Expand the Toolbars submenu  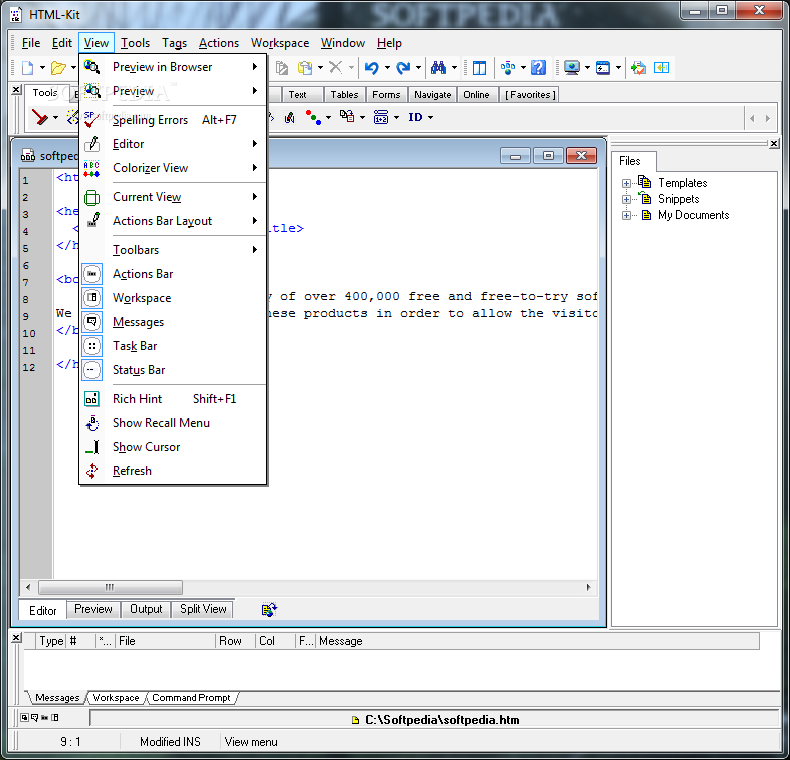coord(173,250)
